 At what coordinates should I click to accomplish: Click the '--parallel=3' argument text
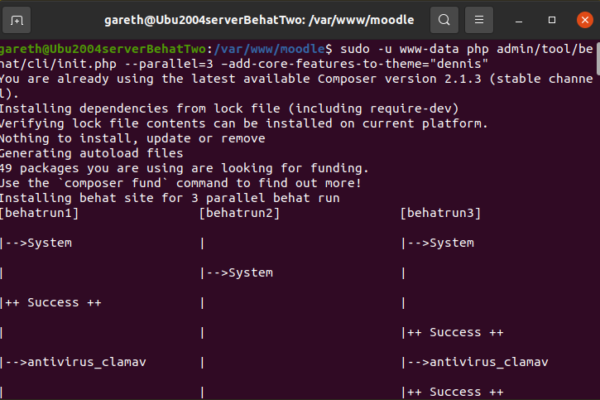click(x=168, y=64)
